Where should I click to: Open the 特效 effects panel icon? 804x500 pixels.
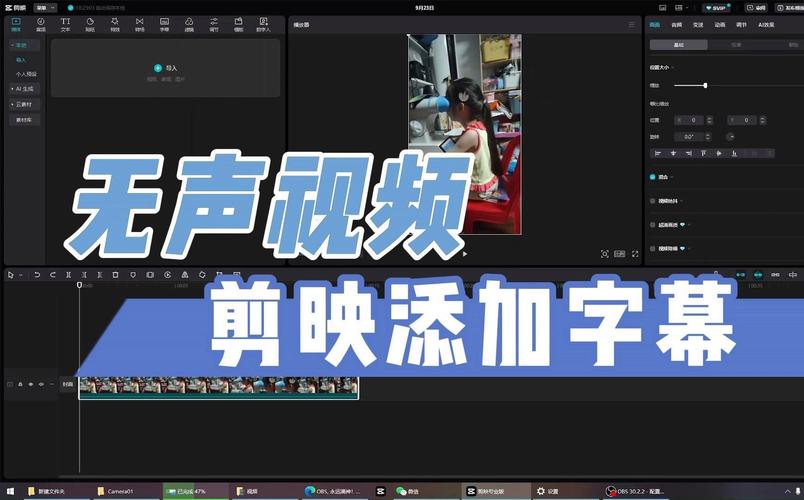point(115,24)
